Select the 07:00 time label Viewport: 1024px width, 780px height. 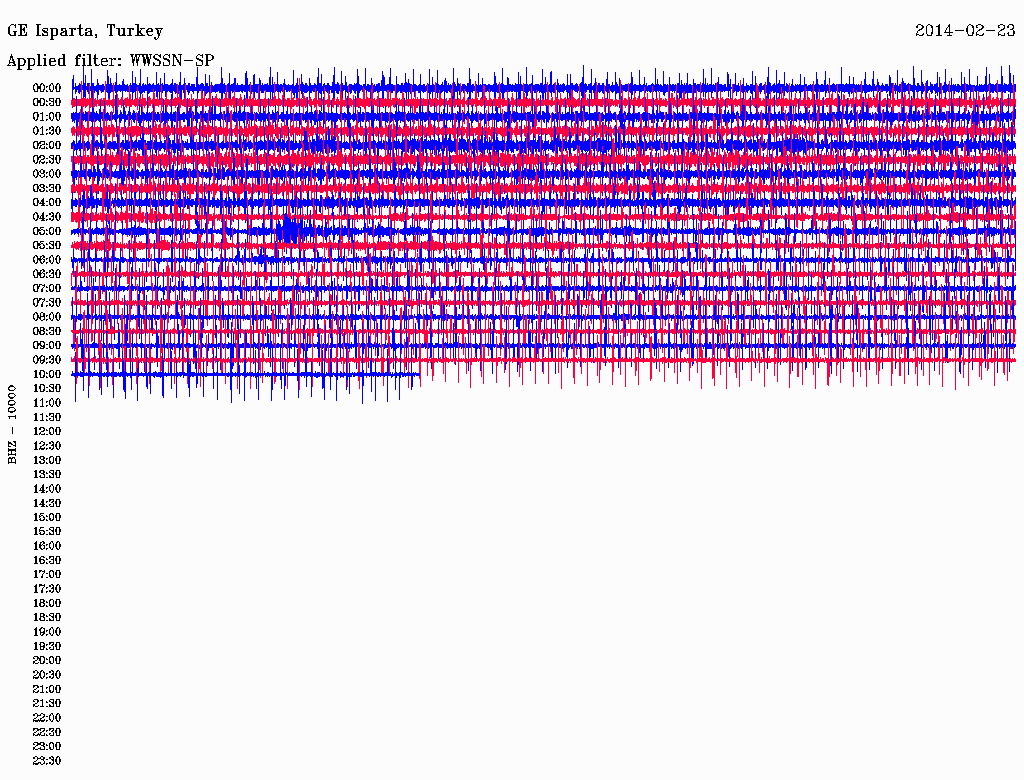point(47,289)
